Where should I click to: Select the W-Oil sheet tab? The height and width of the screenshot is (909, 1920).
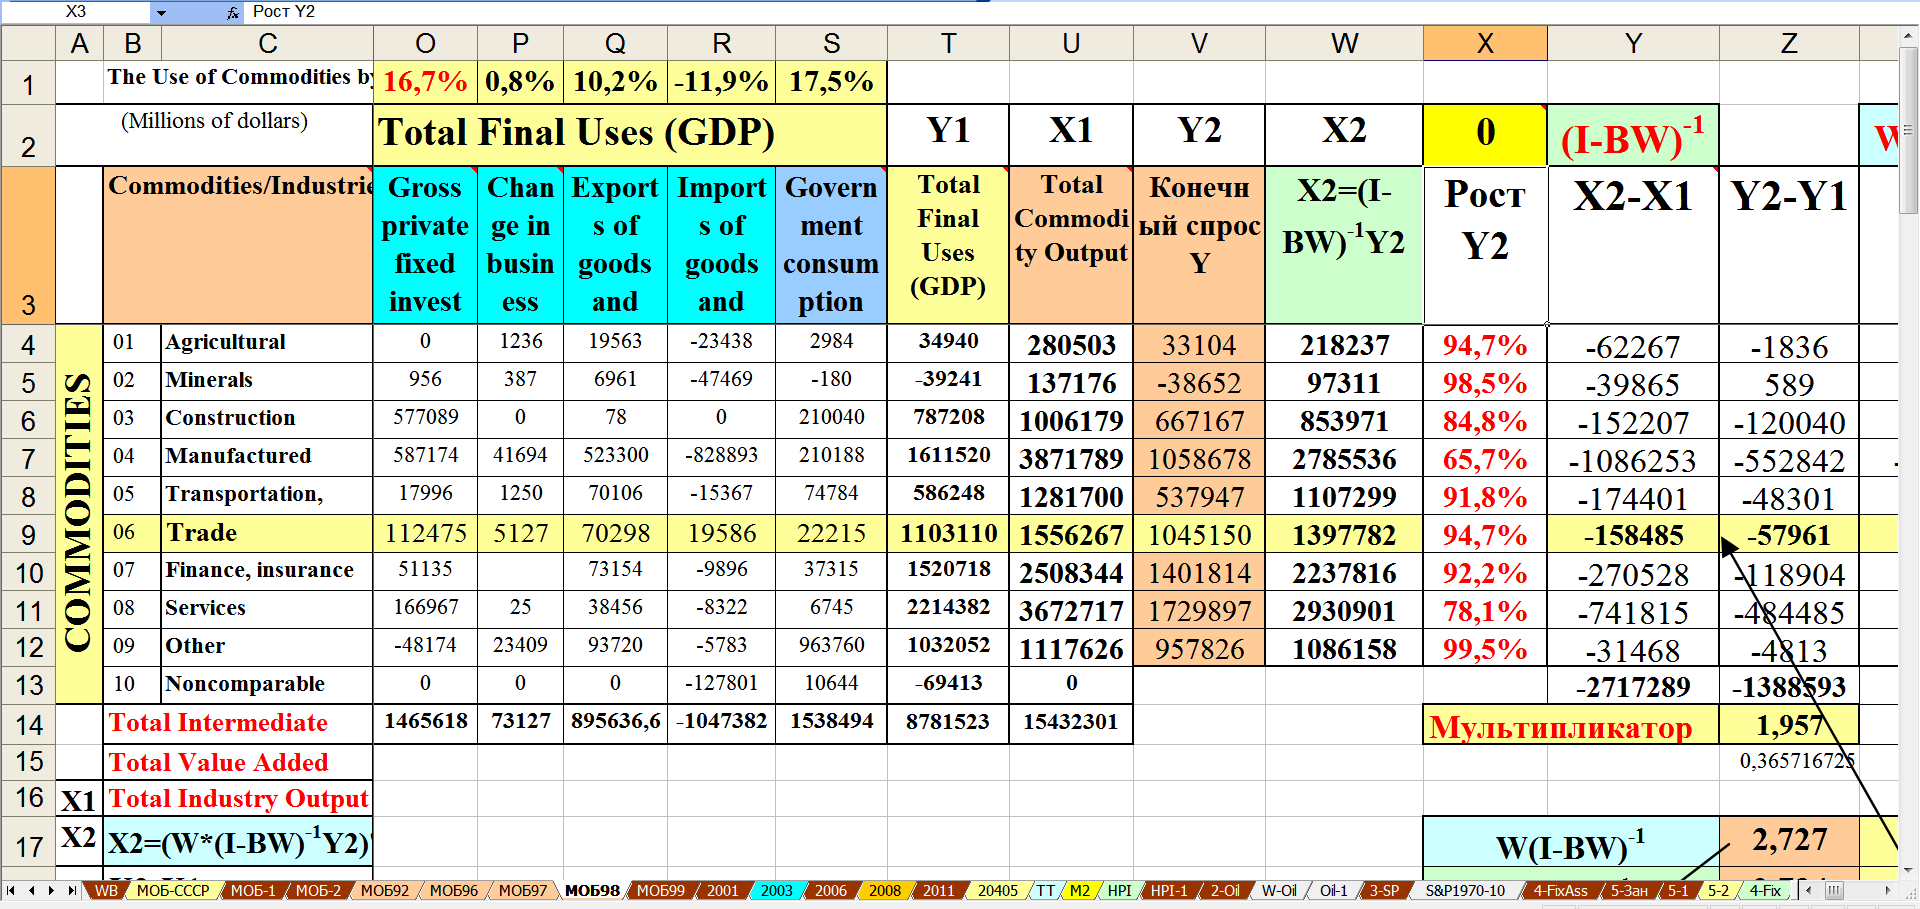(1278, 890)
